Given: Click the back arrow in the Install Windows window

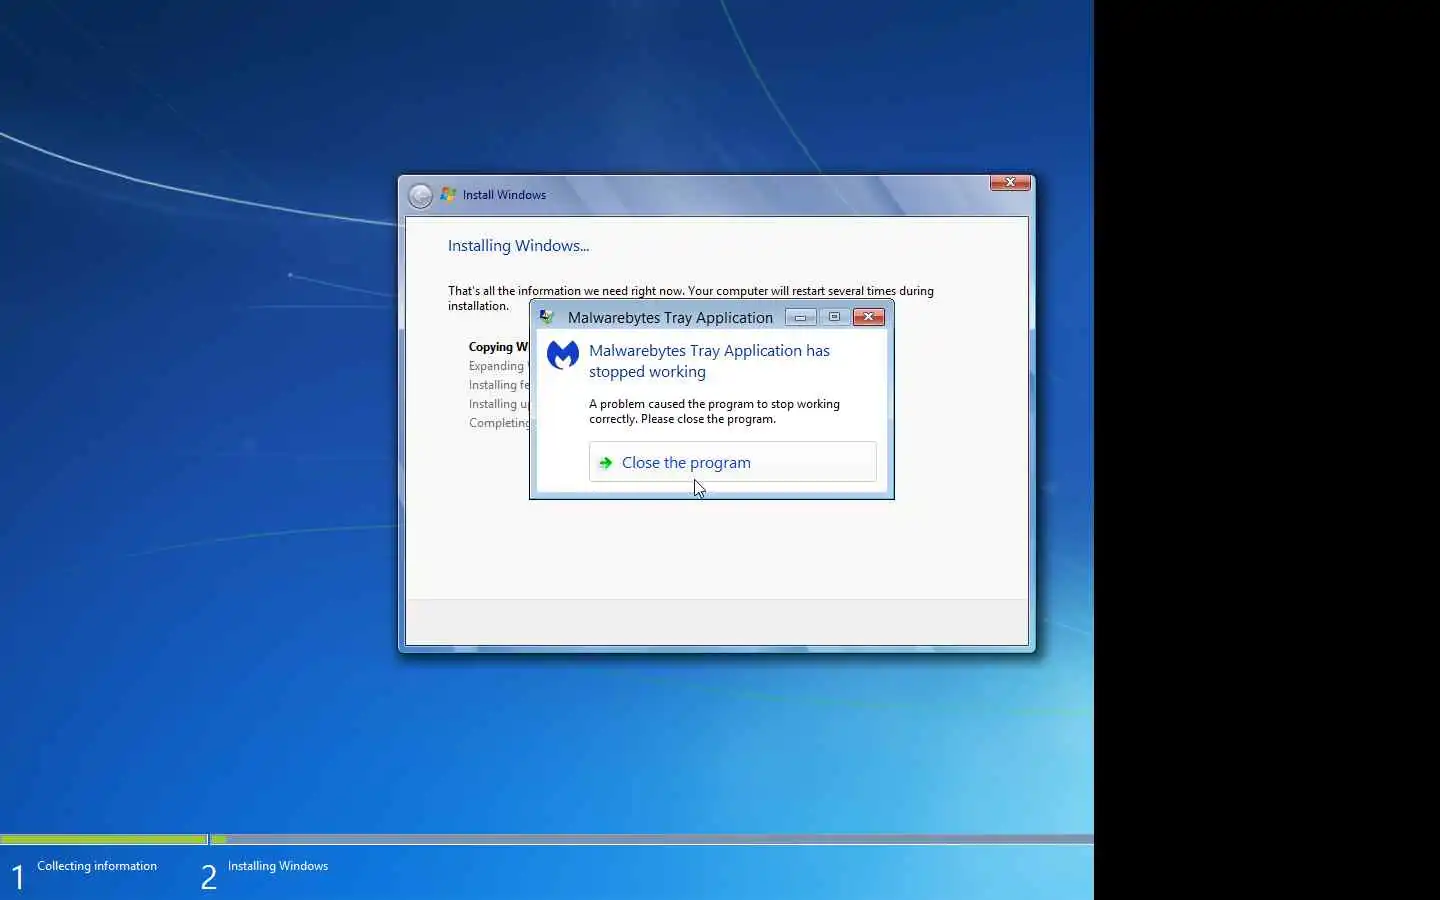Looking at the screenshot, I should click(421, 195).
